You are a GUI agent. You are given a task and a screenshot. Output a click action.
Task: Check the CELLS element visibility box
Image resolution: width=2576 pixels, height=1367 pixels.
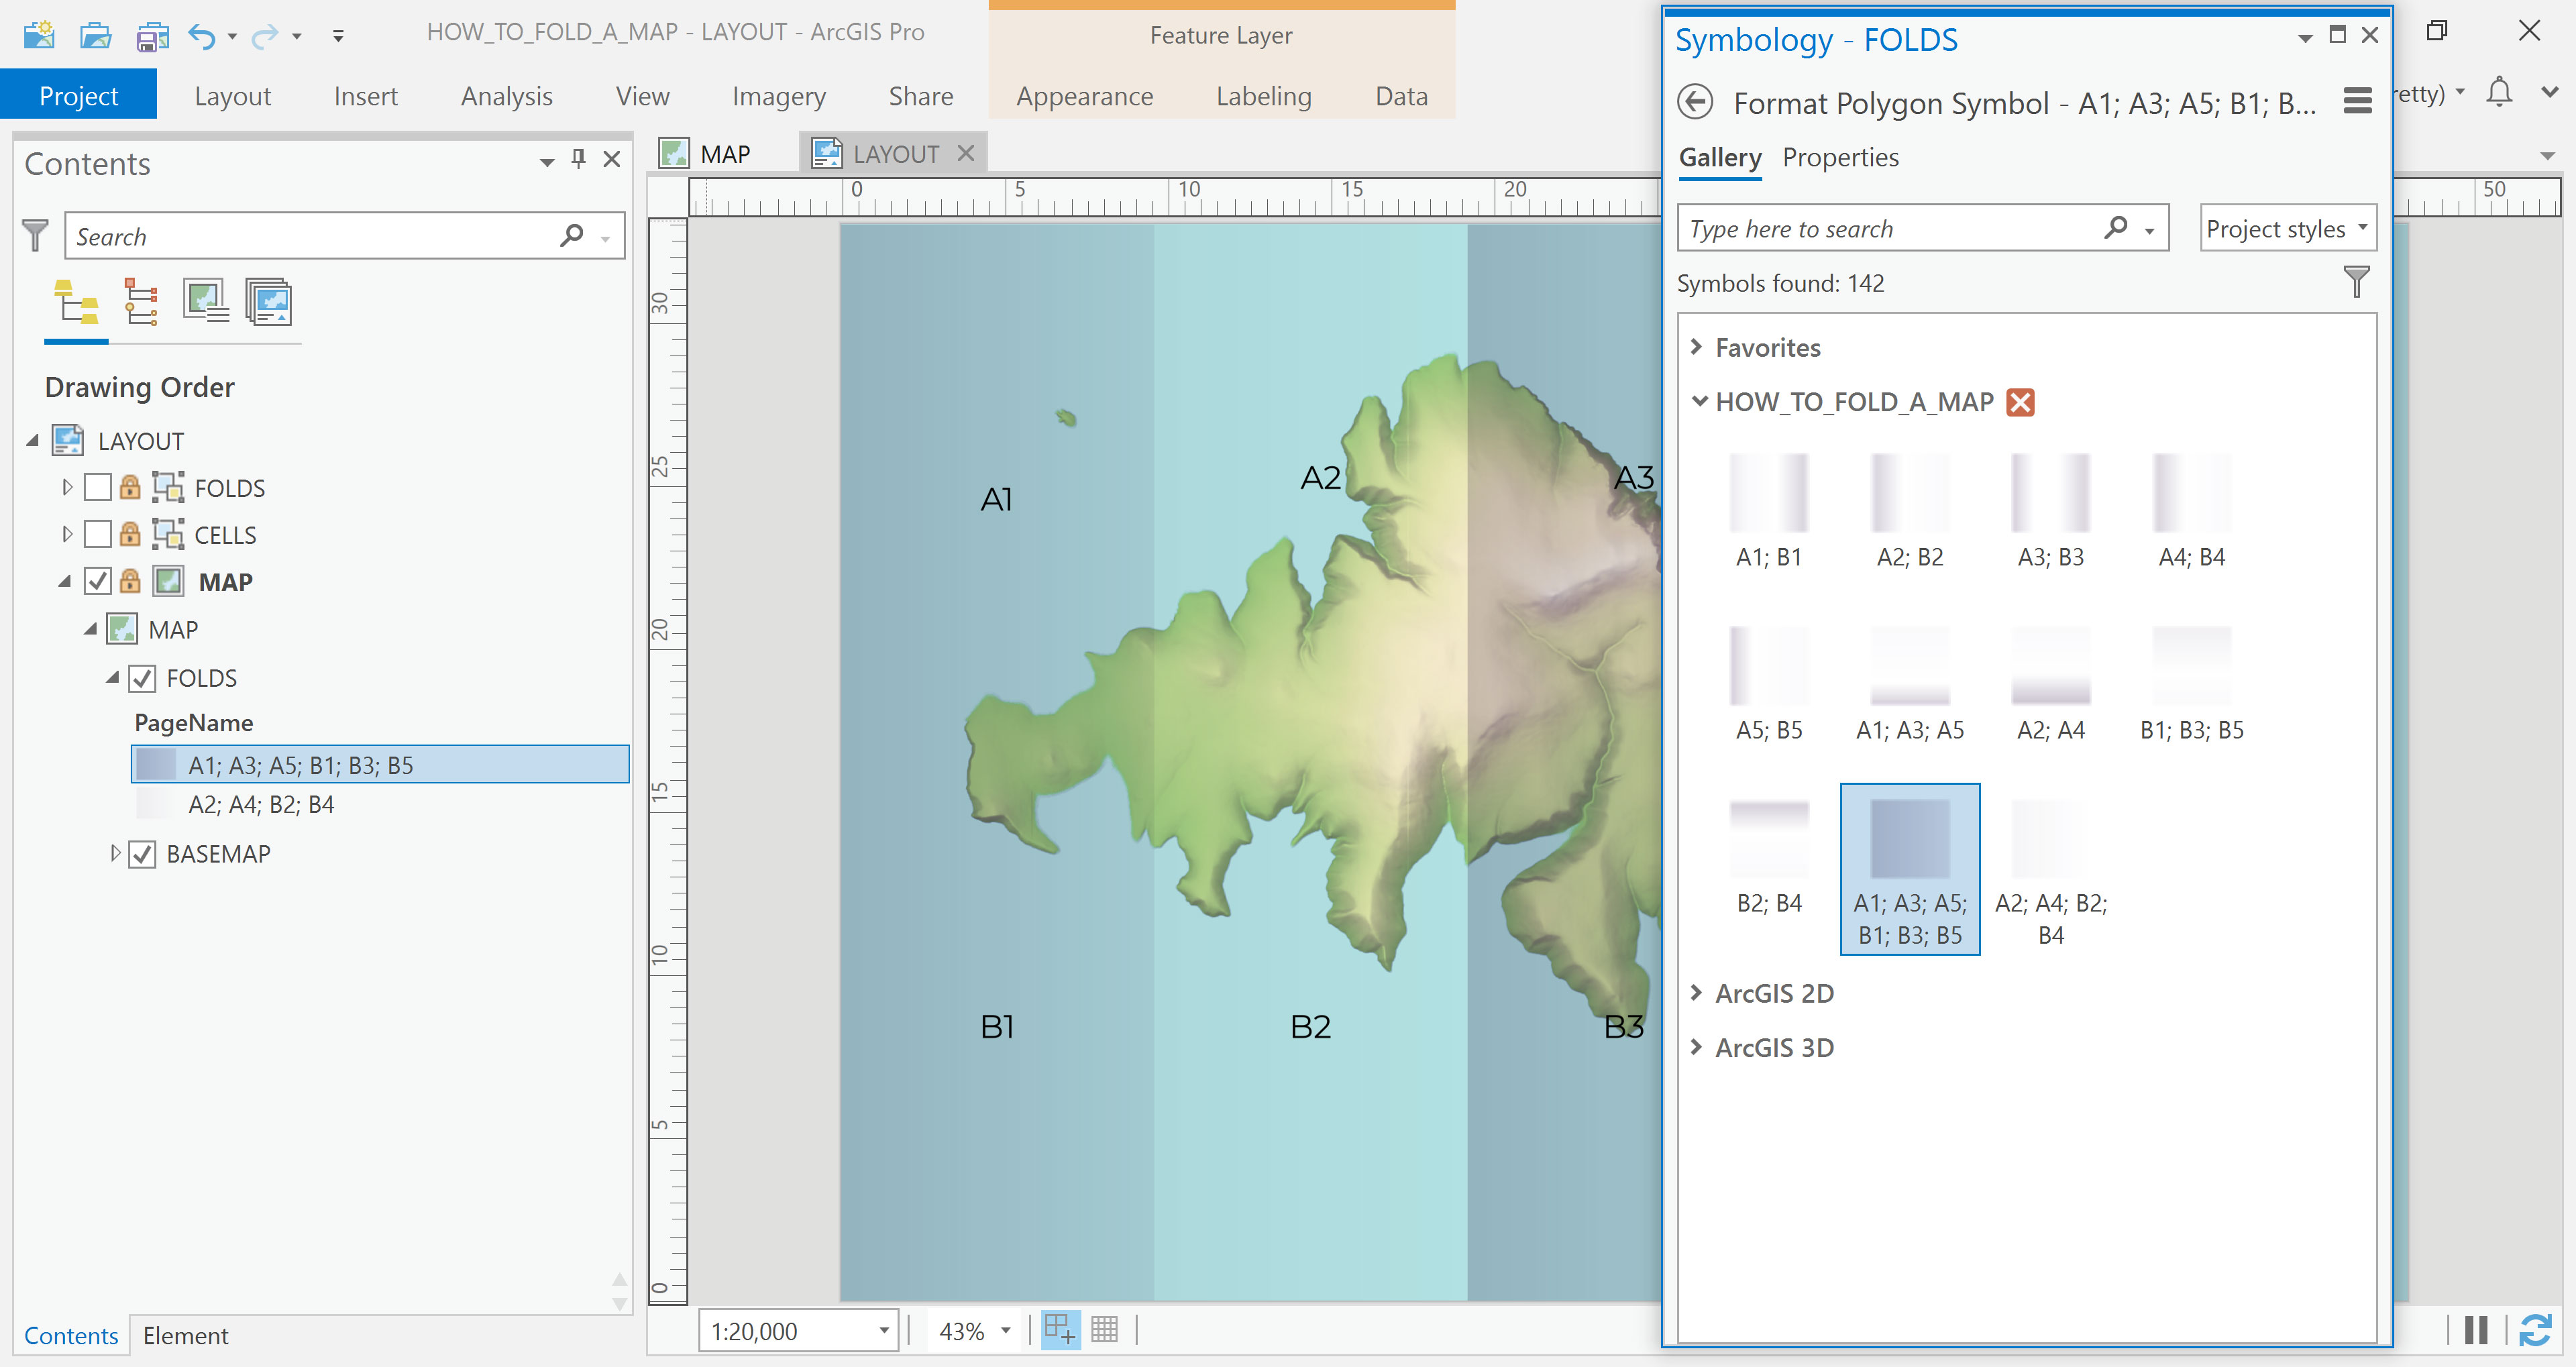pyautogui.click(x=97, y=535)
